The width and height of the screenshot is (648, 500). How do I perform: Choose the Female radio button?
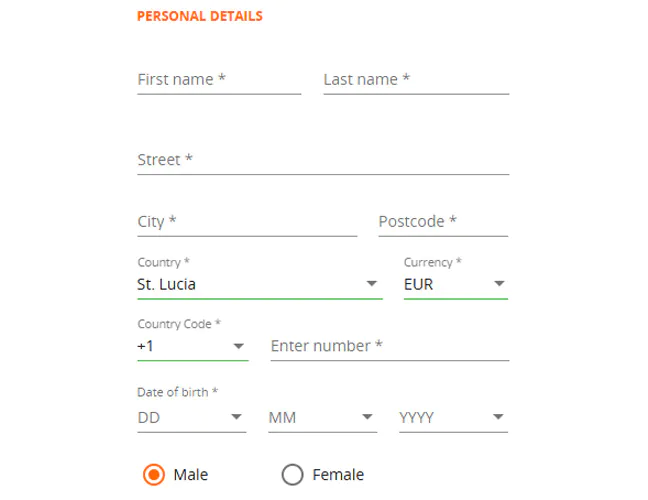tap(292, 475)
